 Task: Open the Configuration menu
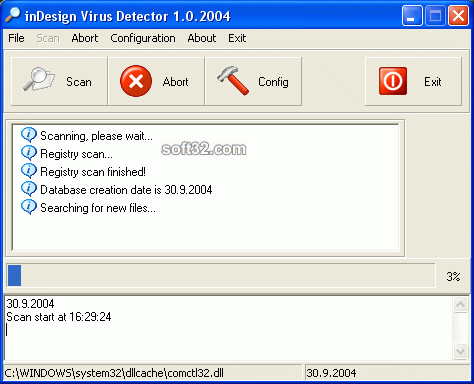point(143,38)
